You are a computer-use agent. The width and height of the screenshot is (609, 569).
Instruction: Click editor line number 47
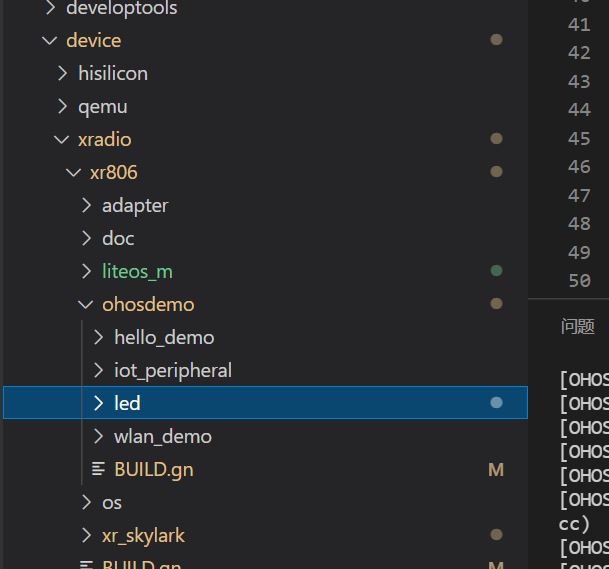pos(579,195)
